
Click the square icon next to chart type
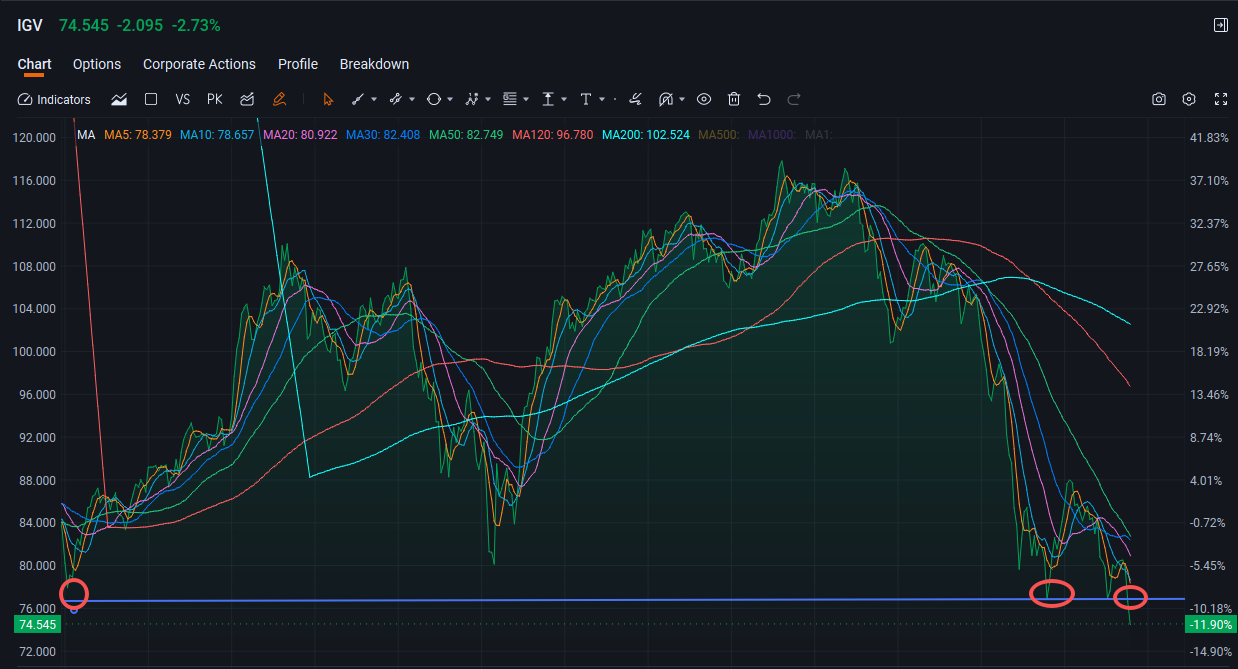click(151, 99)
